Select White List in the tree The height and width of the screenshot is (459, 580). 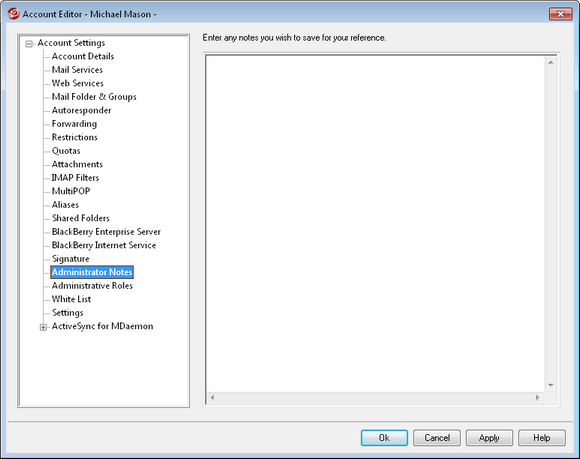(71, 299)
